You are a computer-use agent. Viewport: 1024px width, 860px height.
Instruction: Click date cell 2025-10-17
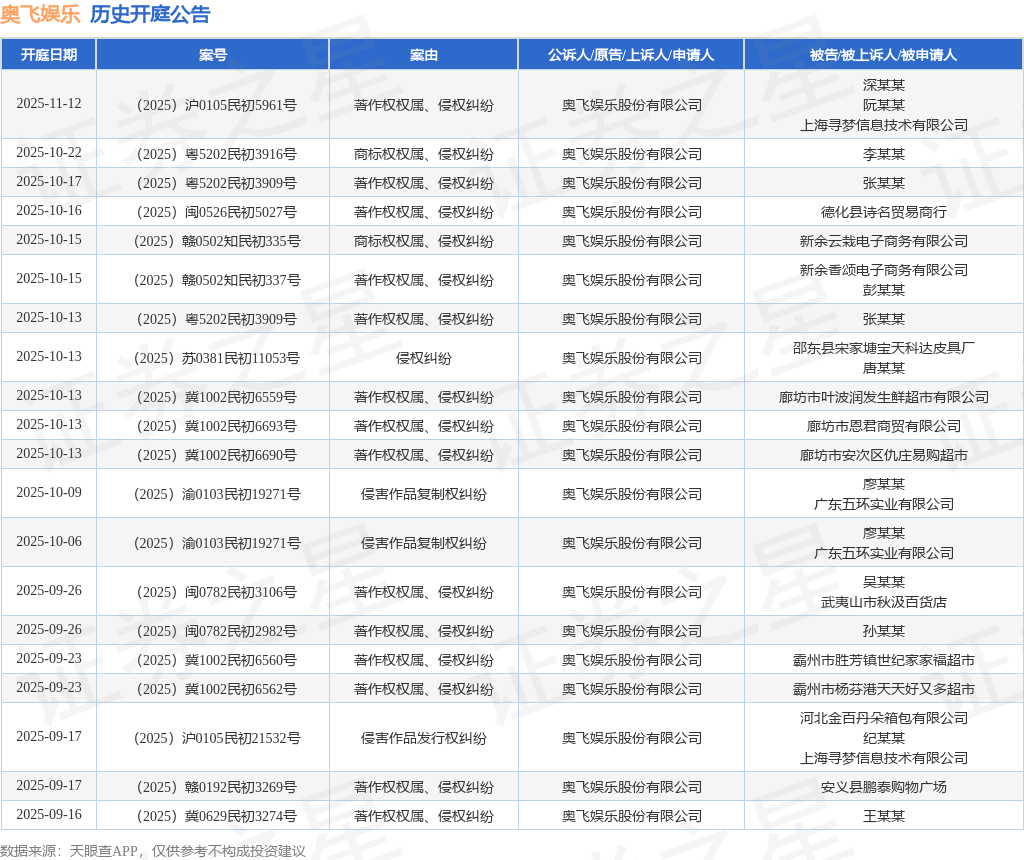[x=49, y=182]
